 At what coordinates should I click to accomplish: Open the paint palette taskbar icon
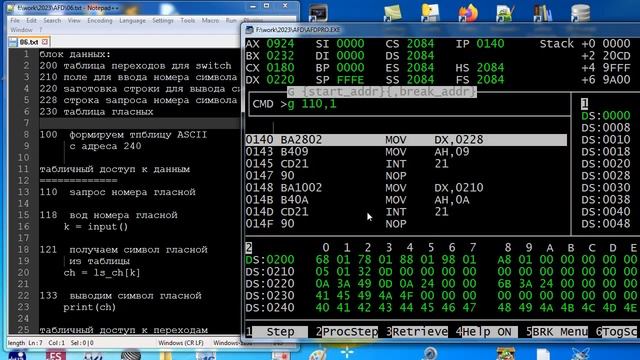point(318,355)
